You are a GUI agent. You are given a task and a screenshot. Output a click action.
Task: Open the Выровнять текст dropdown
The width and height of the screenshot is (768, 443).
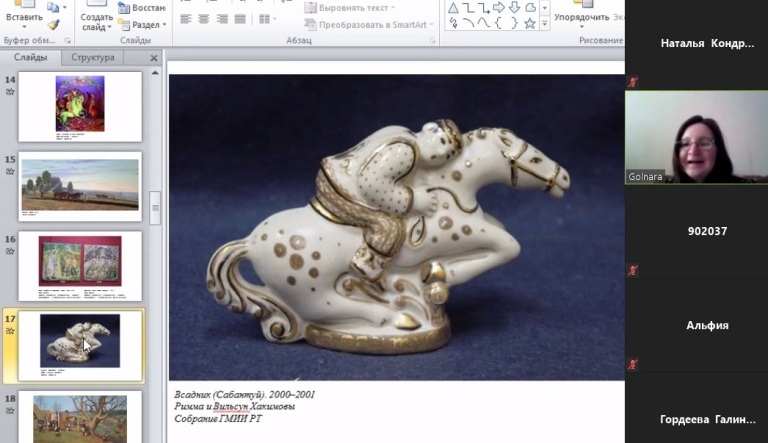[393, 8]
